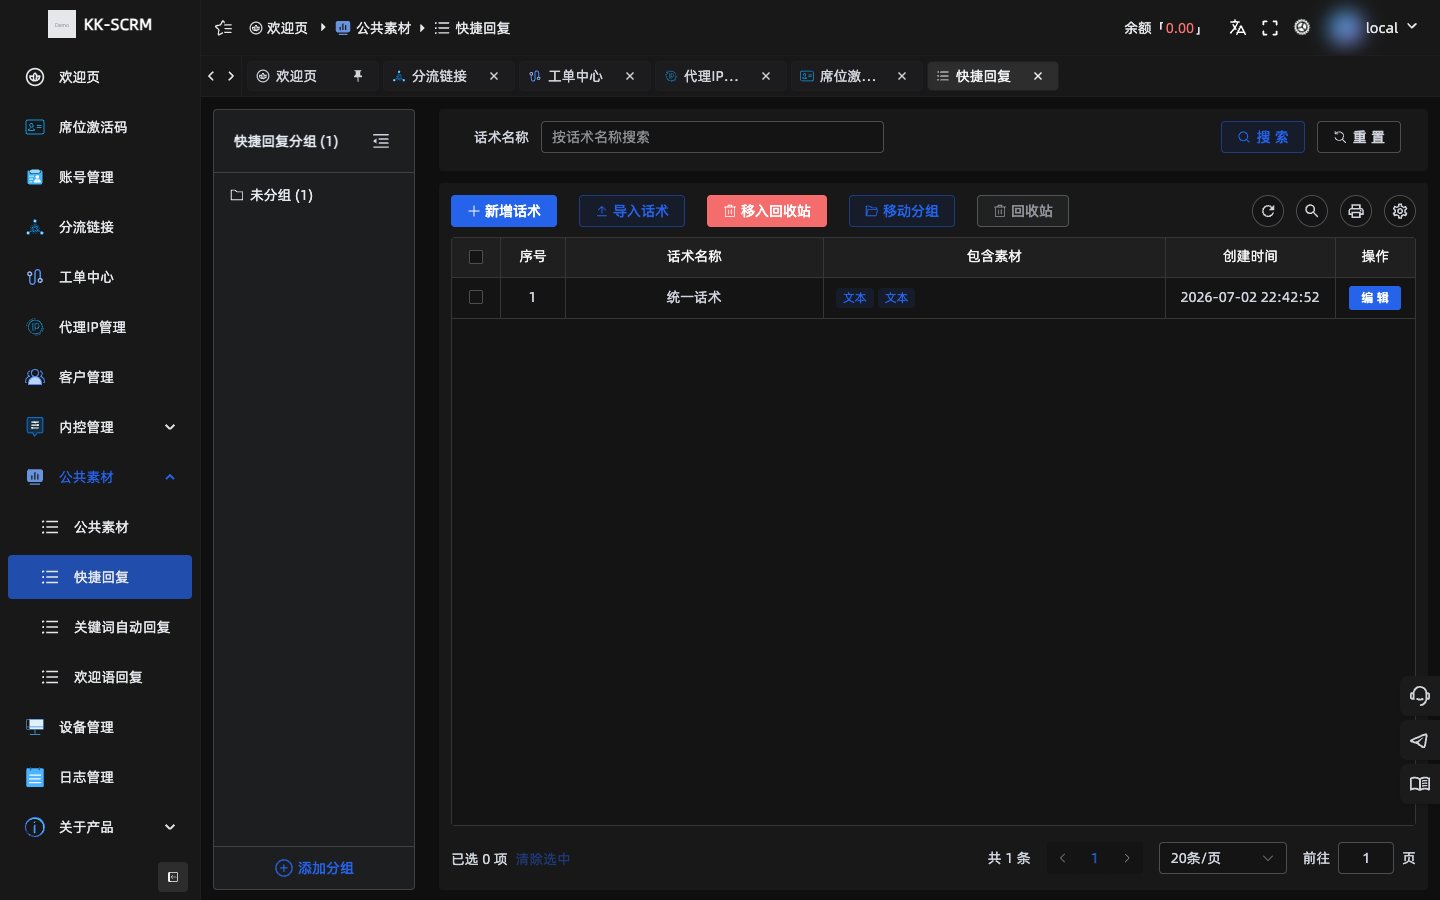Click 移动分组 button

click(x=902, y=211)
